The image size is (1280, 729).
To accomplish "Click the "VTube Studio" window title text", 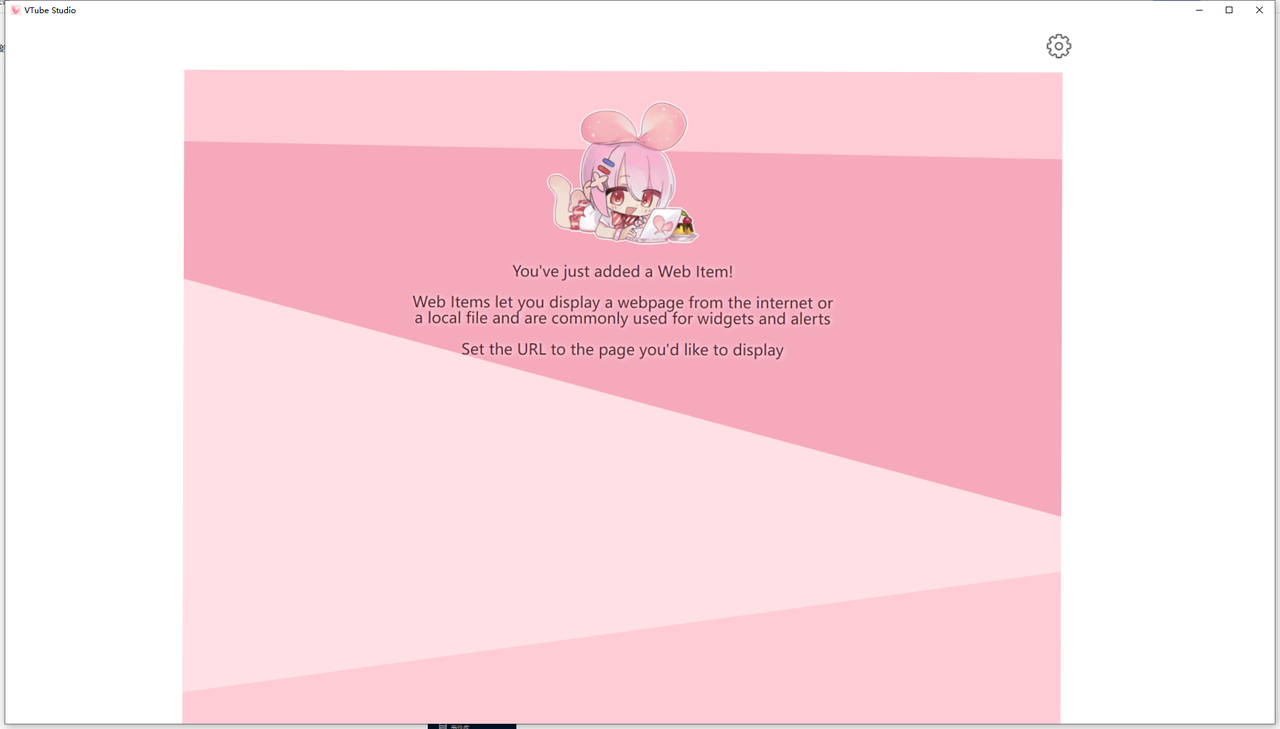I will 50,10.
